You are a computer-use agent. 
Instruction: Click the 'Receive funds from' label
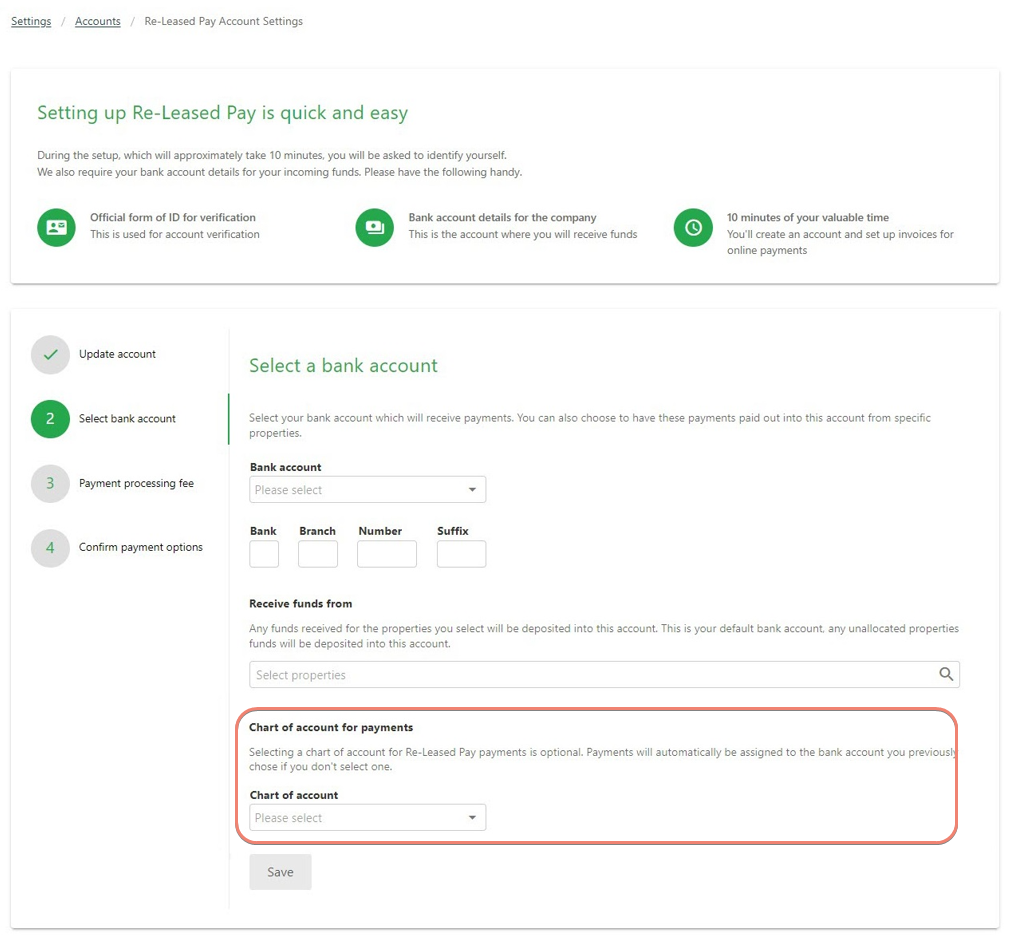point(300,603)
